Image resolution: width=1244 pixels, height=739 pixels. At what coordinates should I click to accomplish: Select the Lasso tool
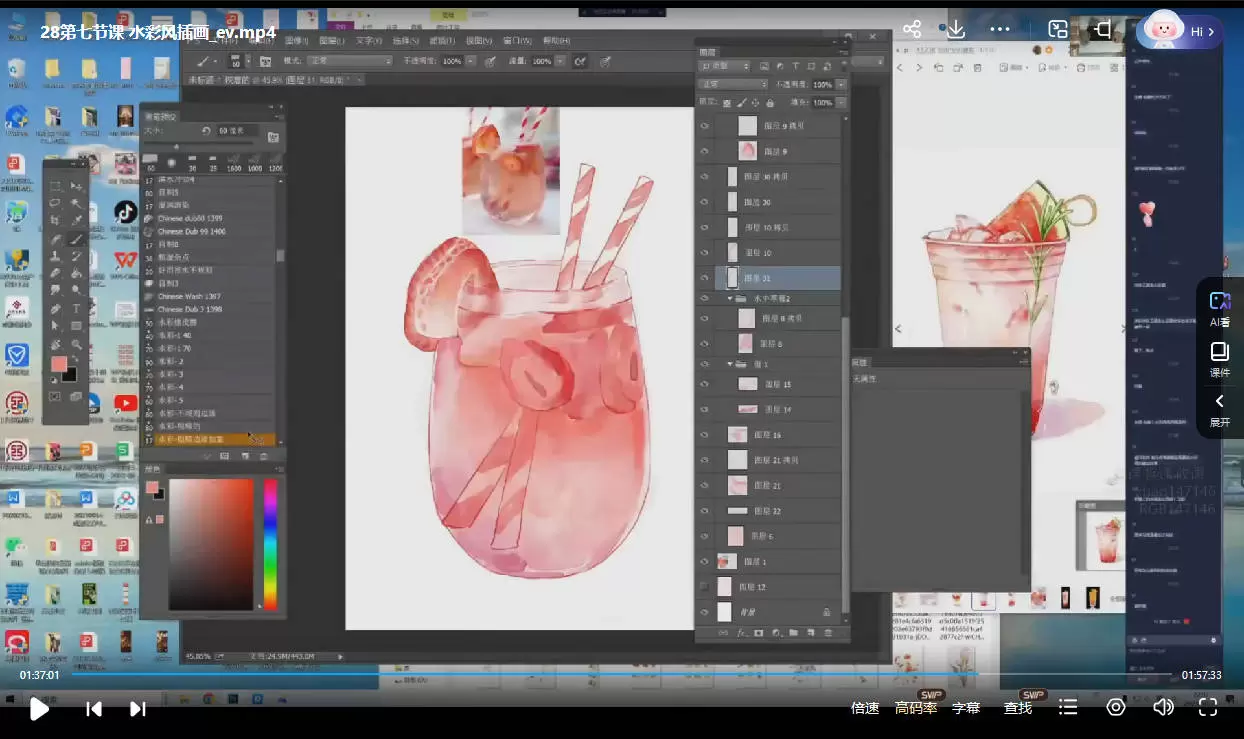pos(56,203)
